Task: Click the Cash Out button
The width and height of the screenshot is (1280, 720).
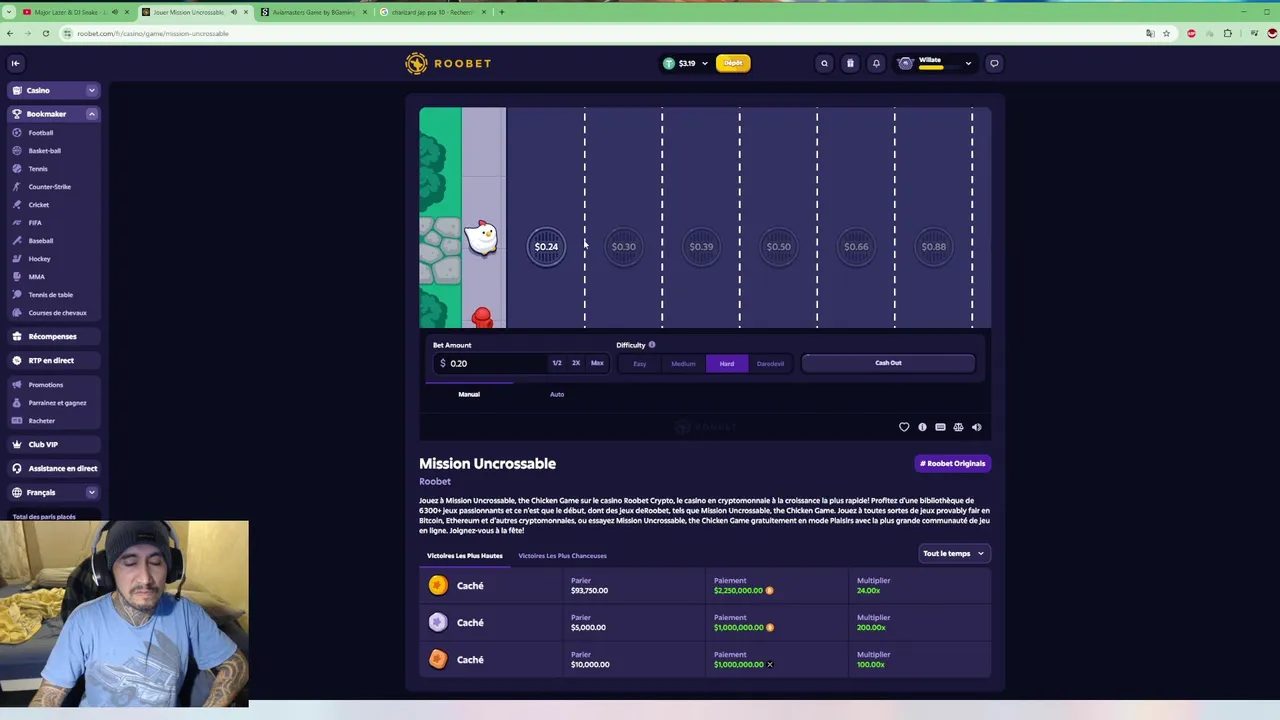Action: click(x=888, y=363)
